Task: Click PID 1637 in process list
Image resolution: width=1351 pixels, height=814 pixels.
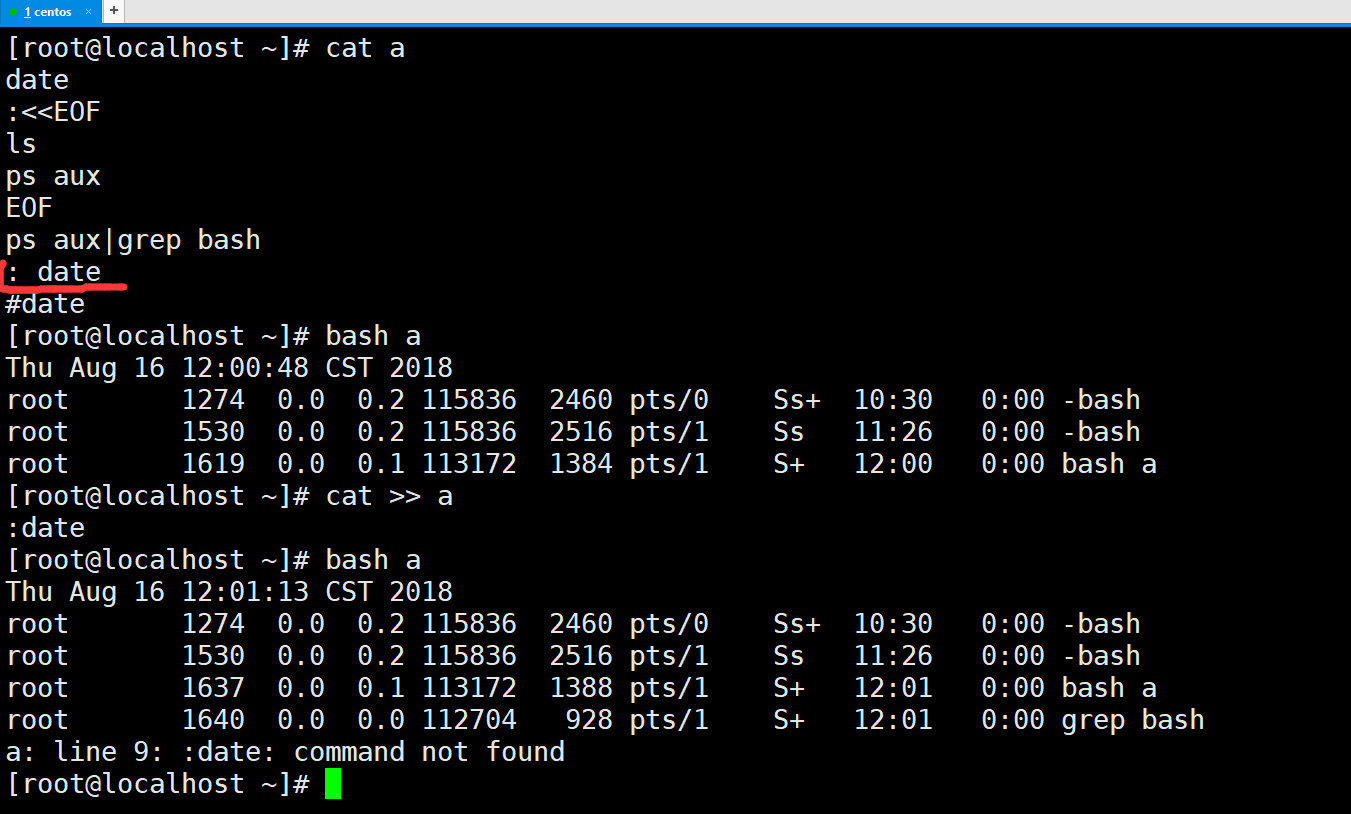Action: pos(213,688)
